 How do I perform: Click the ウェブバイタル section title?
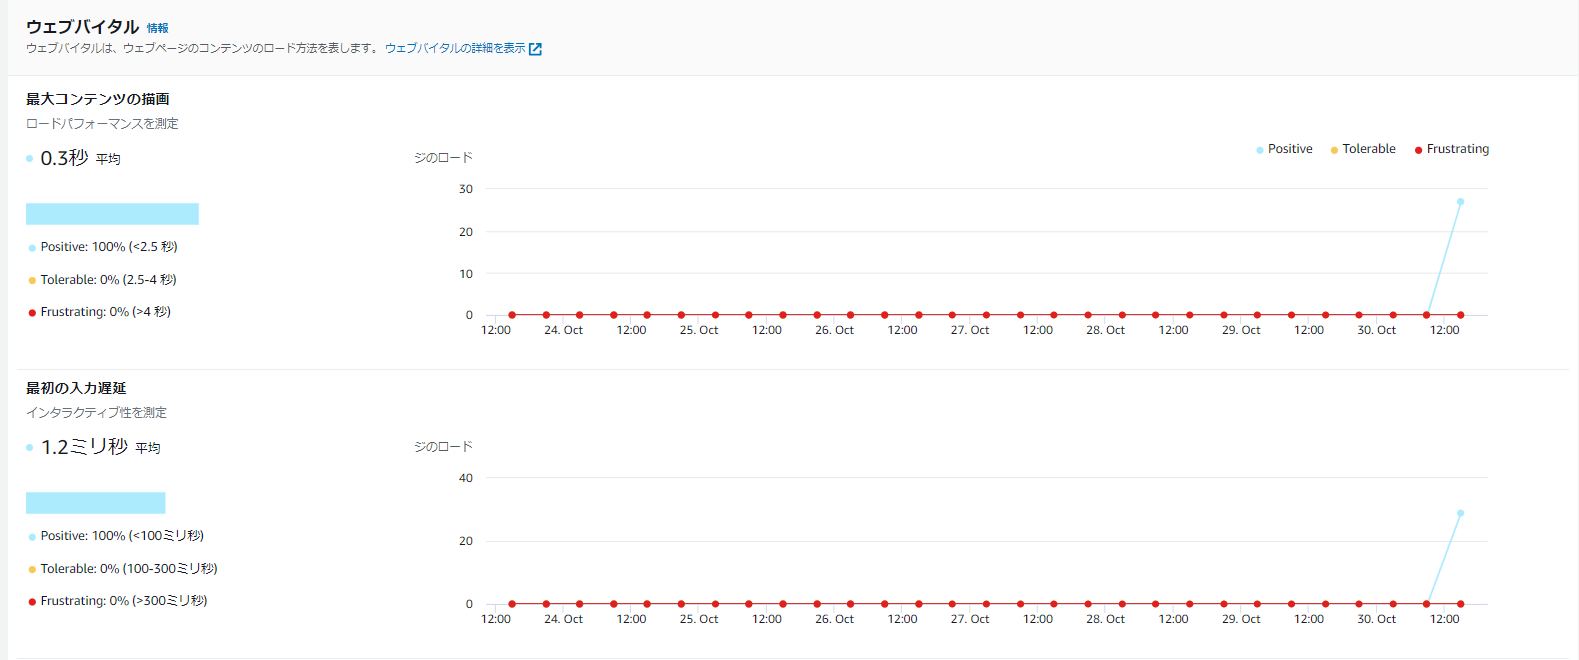tap(82, 27)
